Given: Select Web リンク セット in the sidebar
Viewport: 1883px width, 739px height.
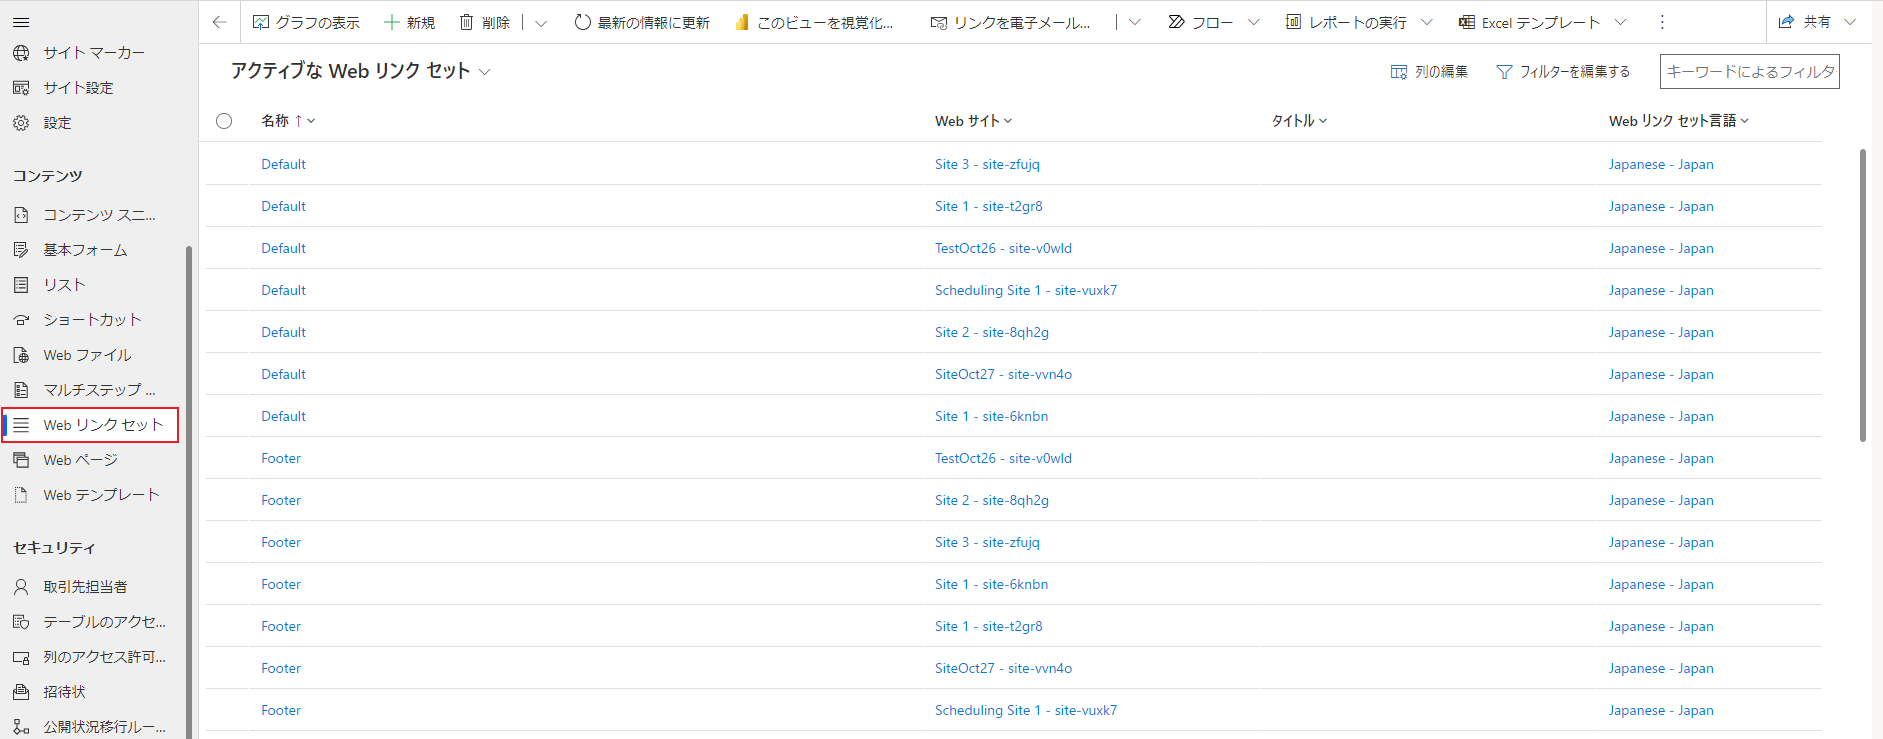Looking at the screenshot, I should point(90,425).
